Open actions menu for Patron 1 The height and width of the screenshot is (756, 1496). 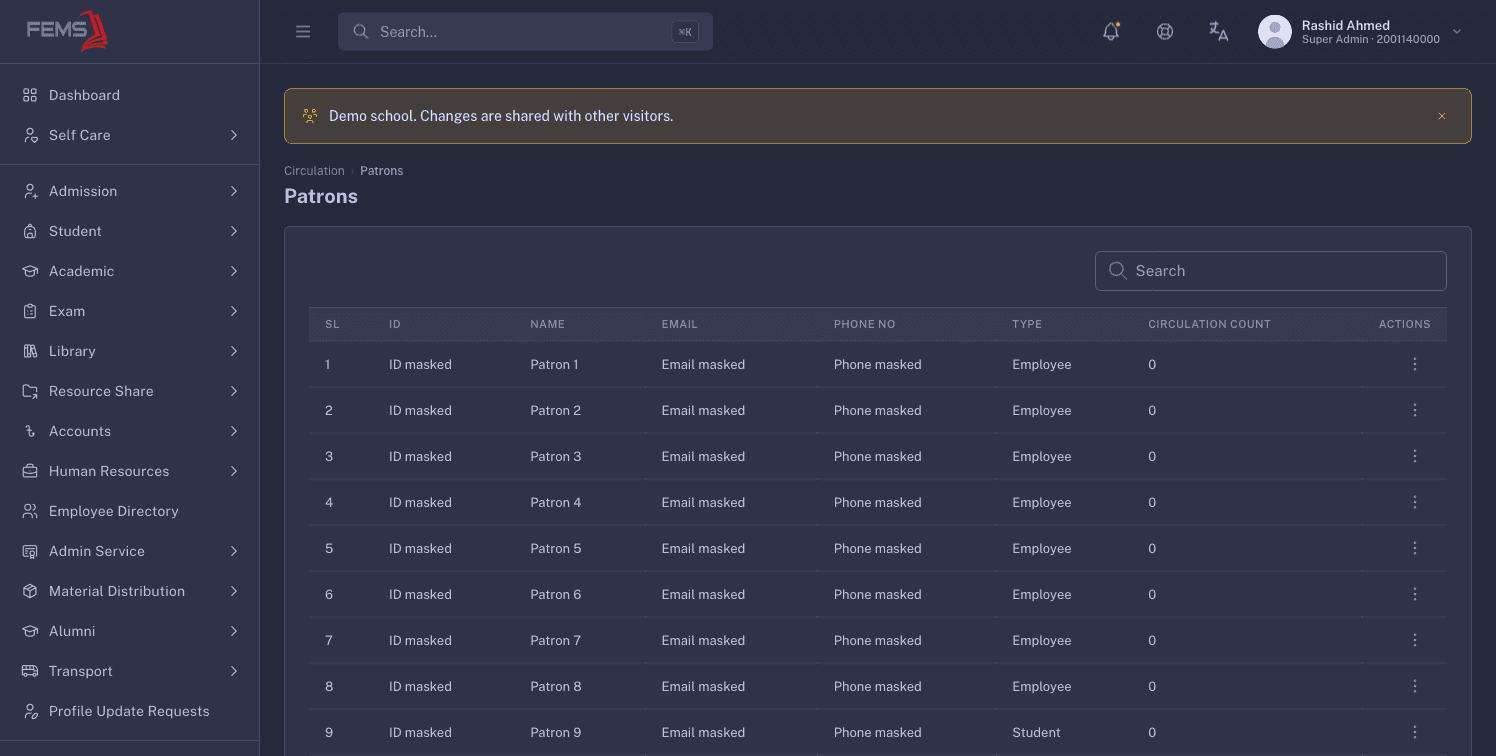1415,364
